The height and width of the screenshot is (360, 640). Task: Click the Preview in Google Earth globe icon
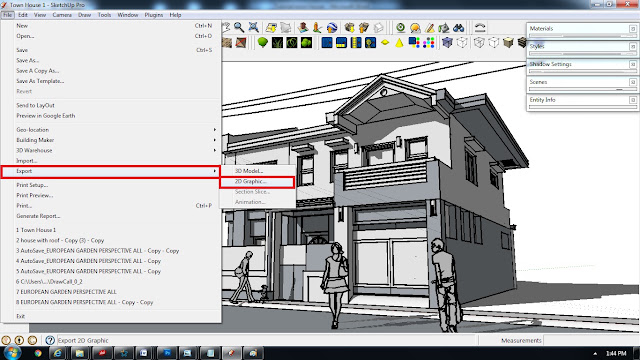(332, 27)
